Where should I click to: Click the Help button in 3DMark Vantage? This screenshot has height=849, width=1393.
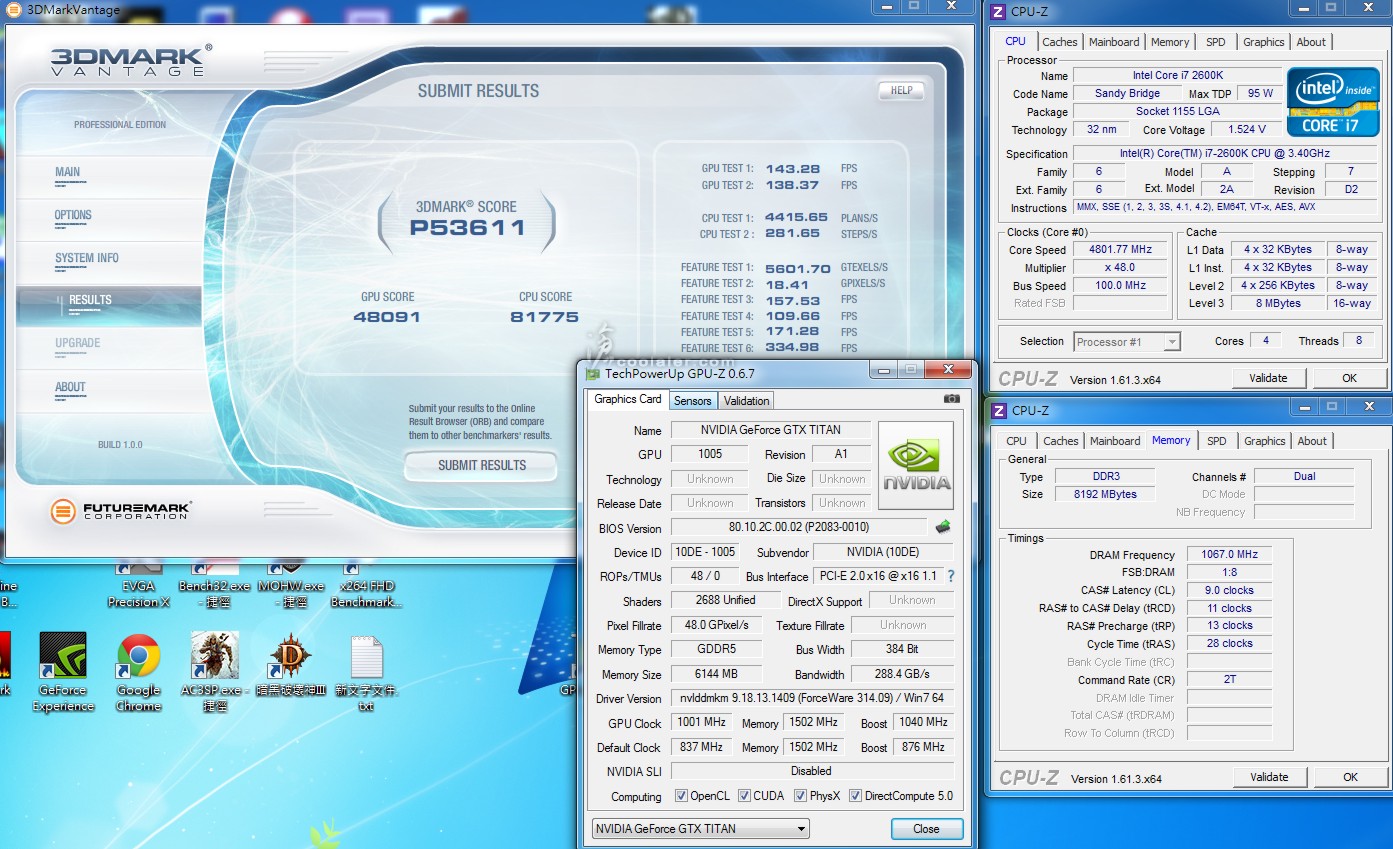901,90
